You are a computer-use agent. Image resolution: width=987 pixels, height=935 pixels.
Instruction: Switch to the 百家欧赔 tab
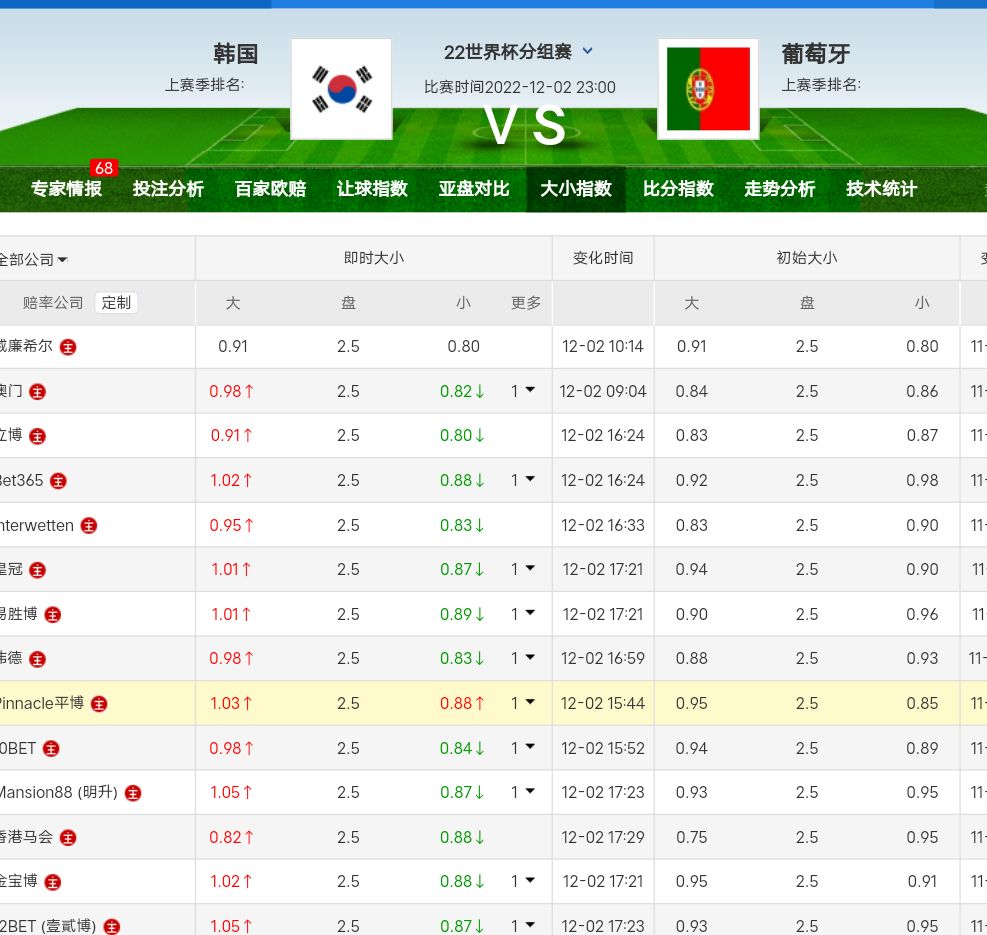click(x=270, y=189)
